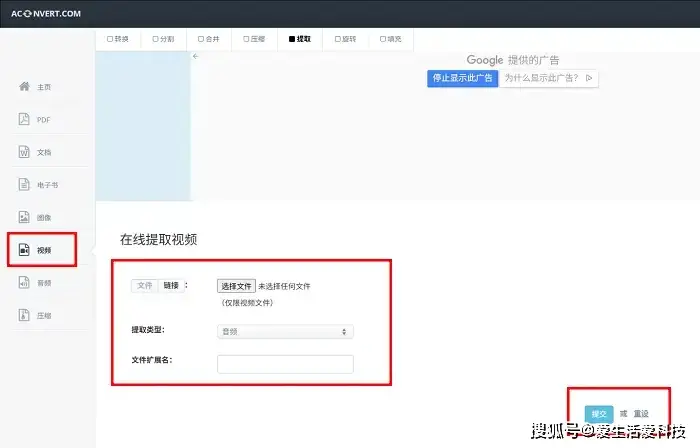The image size is (700, 448).
Task: Expand the 提取类型 dropdown
Action: (x=285, y=331)
